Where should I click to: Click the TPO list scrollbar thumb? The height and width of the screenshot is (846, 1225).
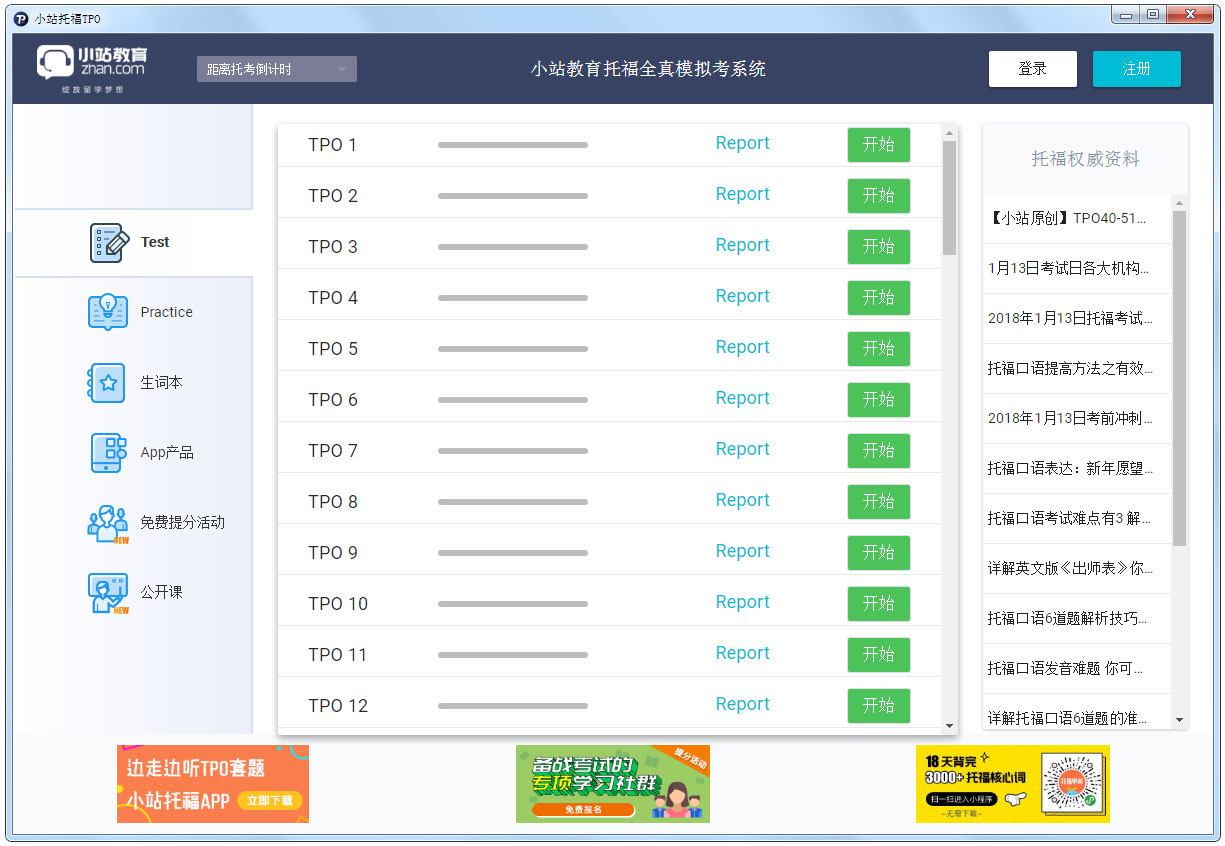click(950, 198)
